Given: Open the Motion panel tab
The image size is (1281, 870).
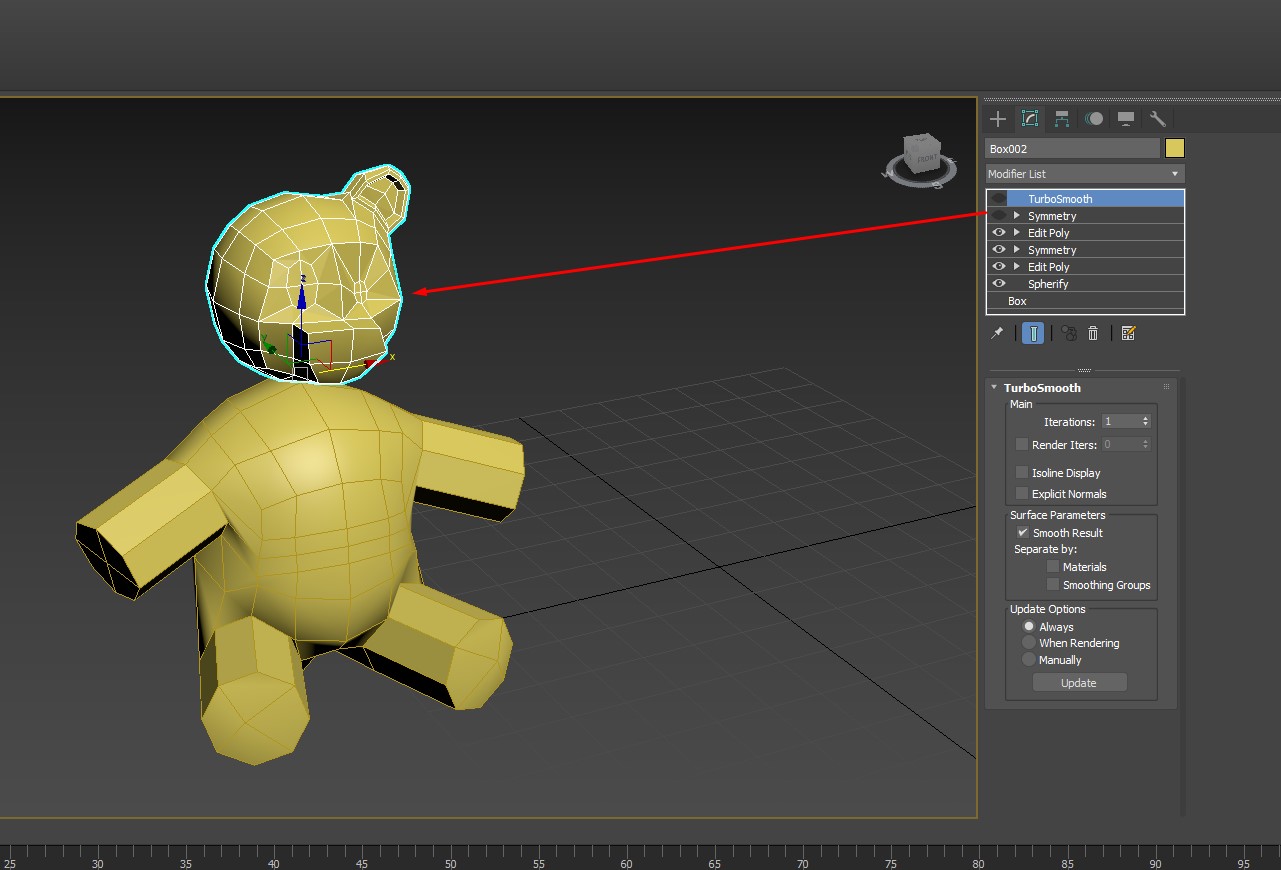Looking at the screenshot, I should [1094, 119].
